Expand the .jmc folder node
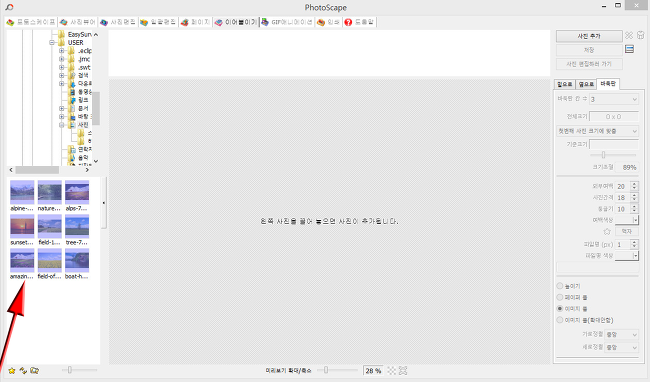The image size is (650, 382). pyautogui.click(x=62, y=59)
